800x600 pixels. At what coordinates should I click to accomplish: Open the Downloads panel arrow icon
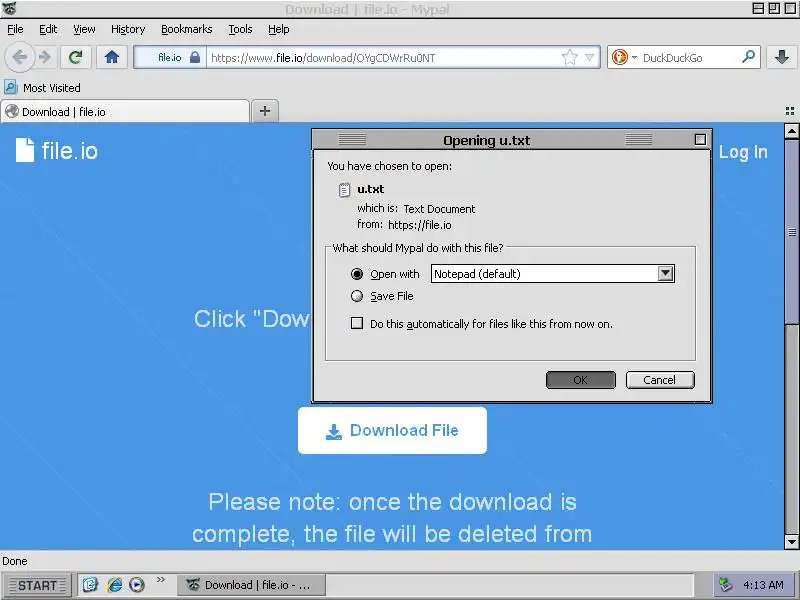point(782,57)
